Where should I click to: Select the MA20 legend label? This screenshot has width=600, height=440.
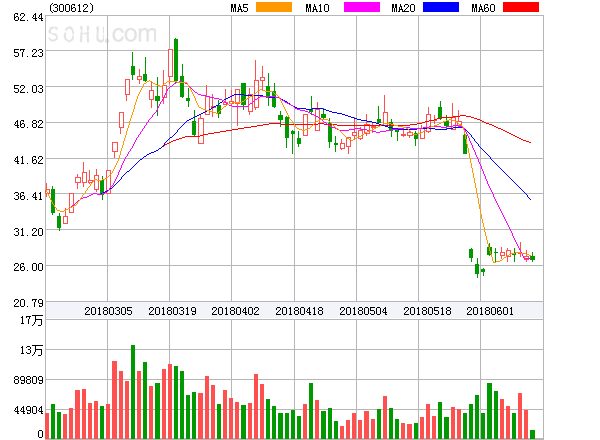pos(403,8)
